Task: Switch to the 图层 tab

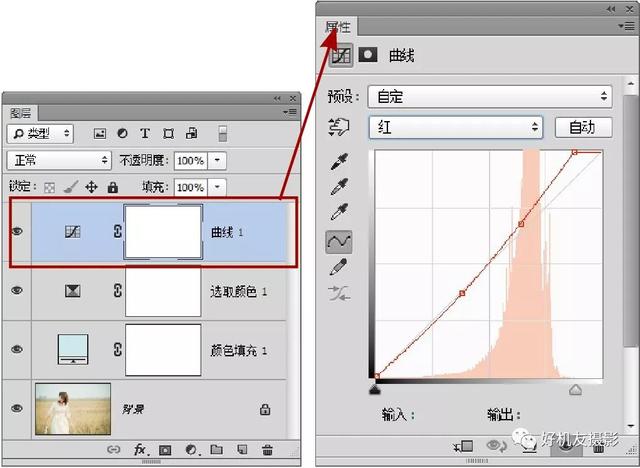Action: click(21, 113)
